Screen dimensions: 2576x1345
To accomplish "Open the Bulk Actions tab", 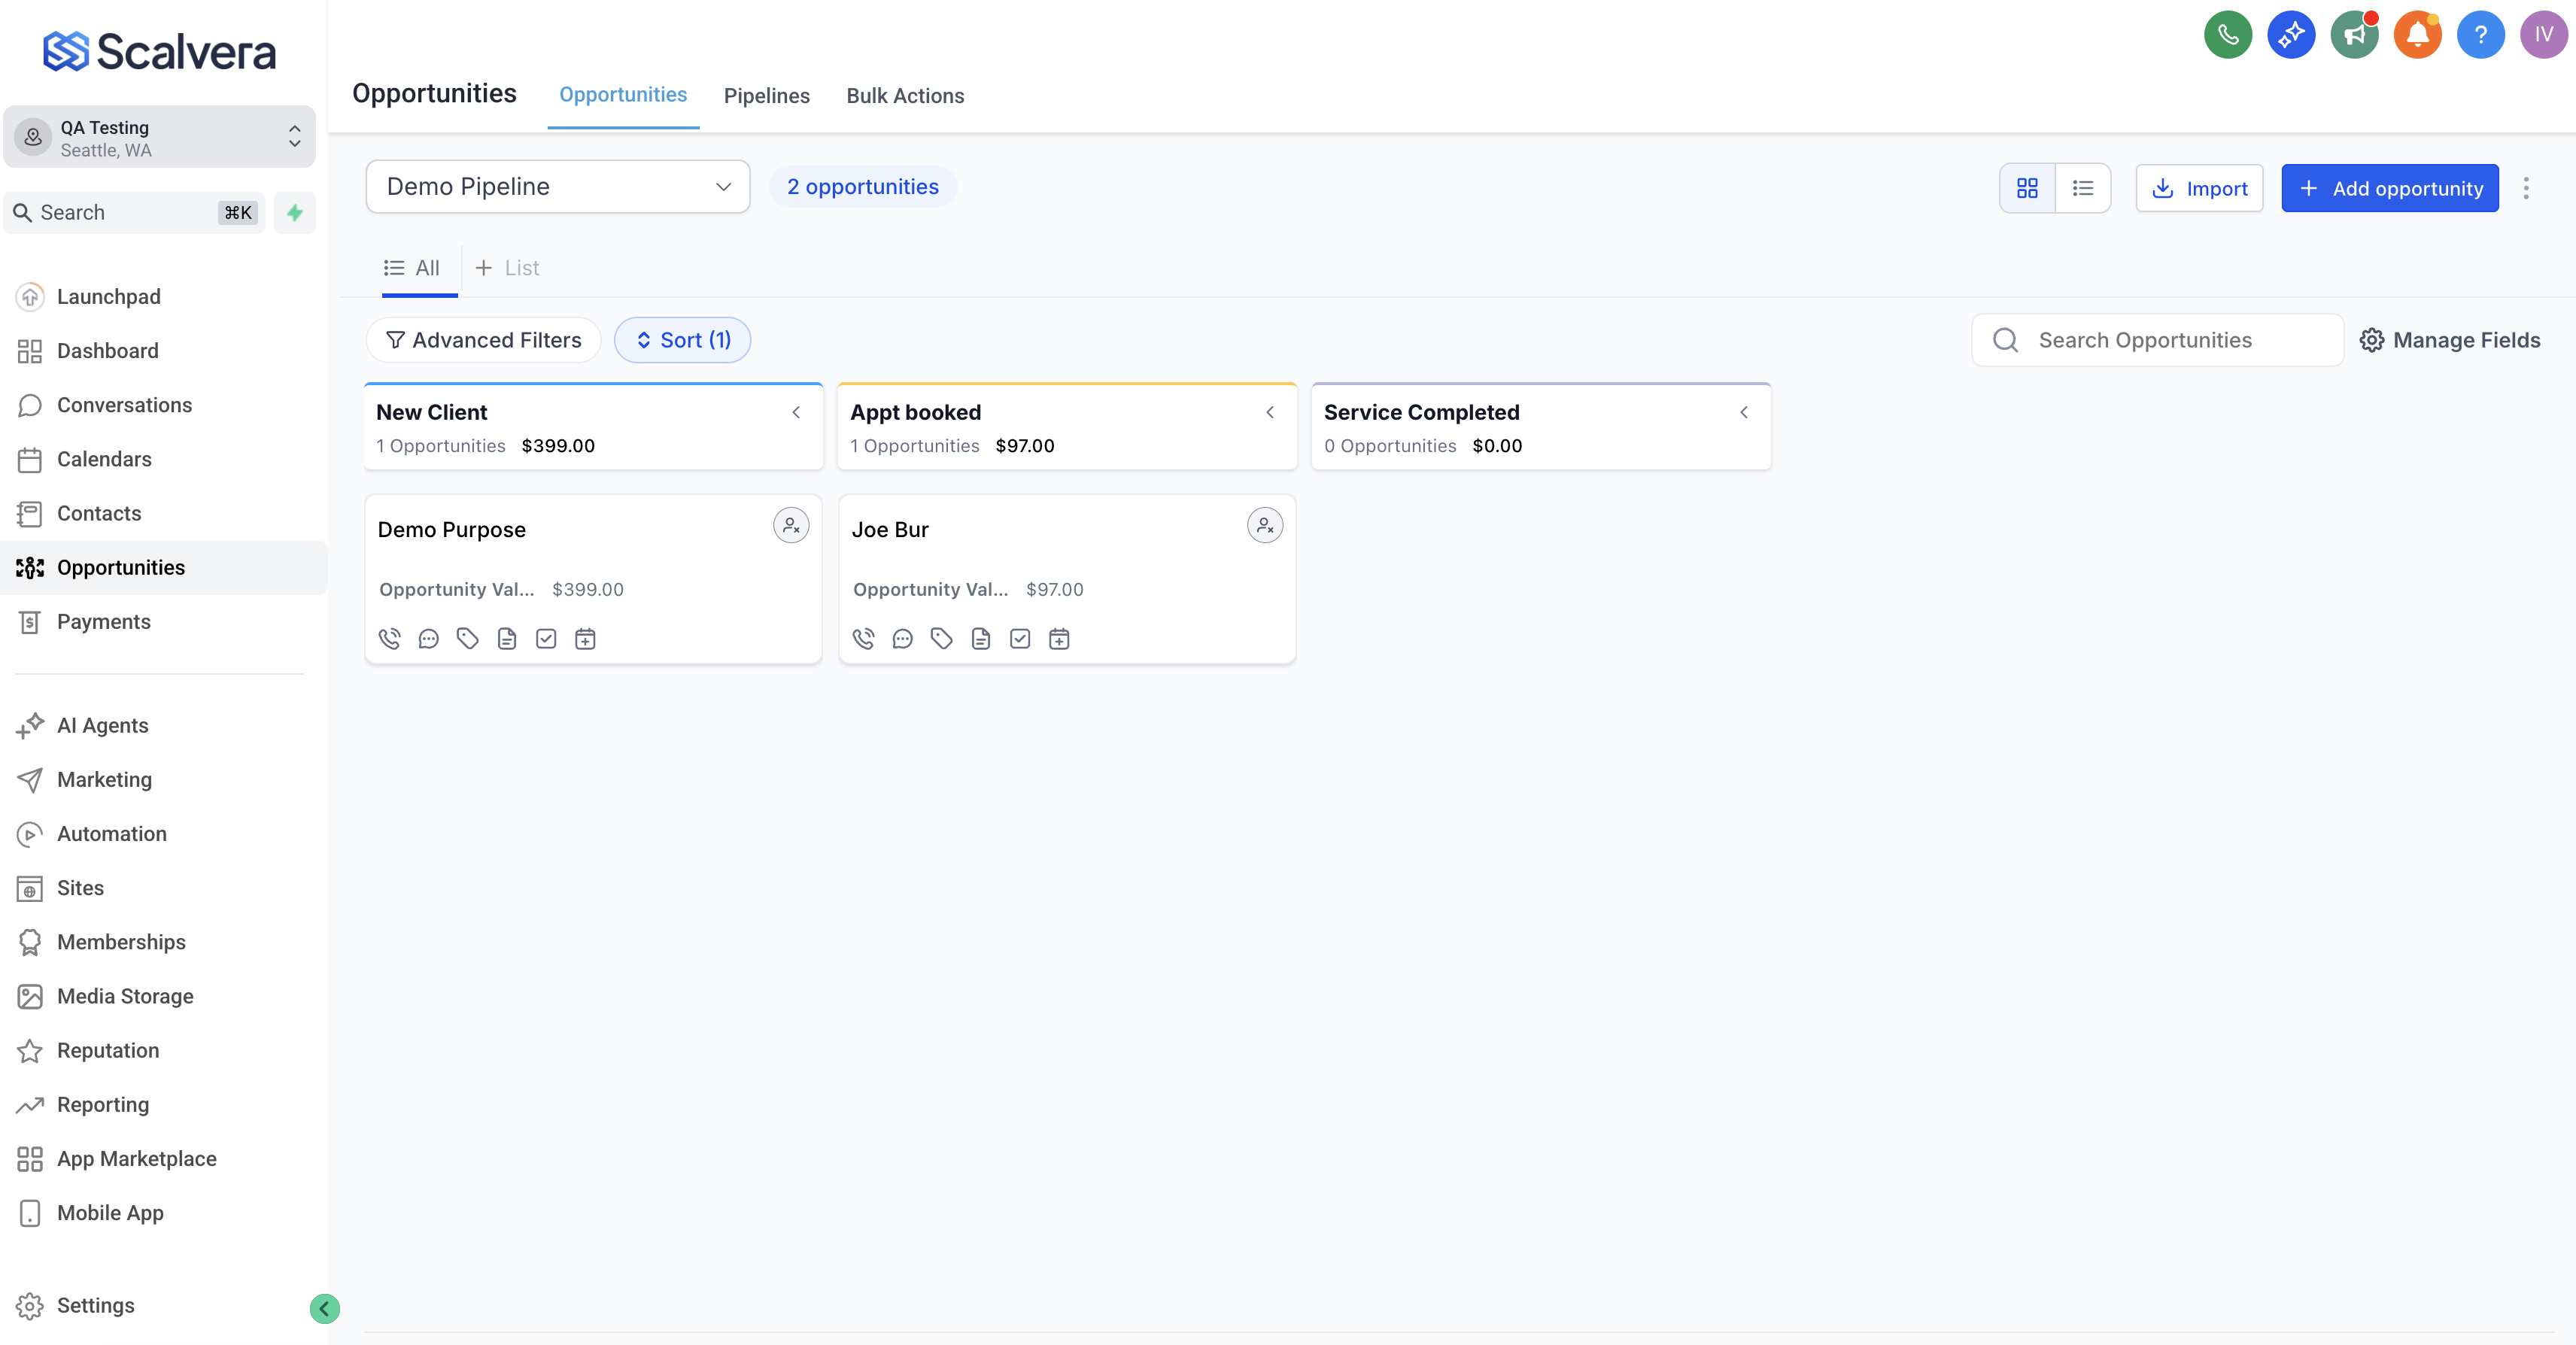I will pyautogui.click(x=904, y=95).
